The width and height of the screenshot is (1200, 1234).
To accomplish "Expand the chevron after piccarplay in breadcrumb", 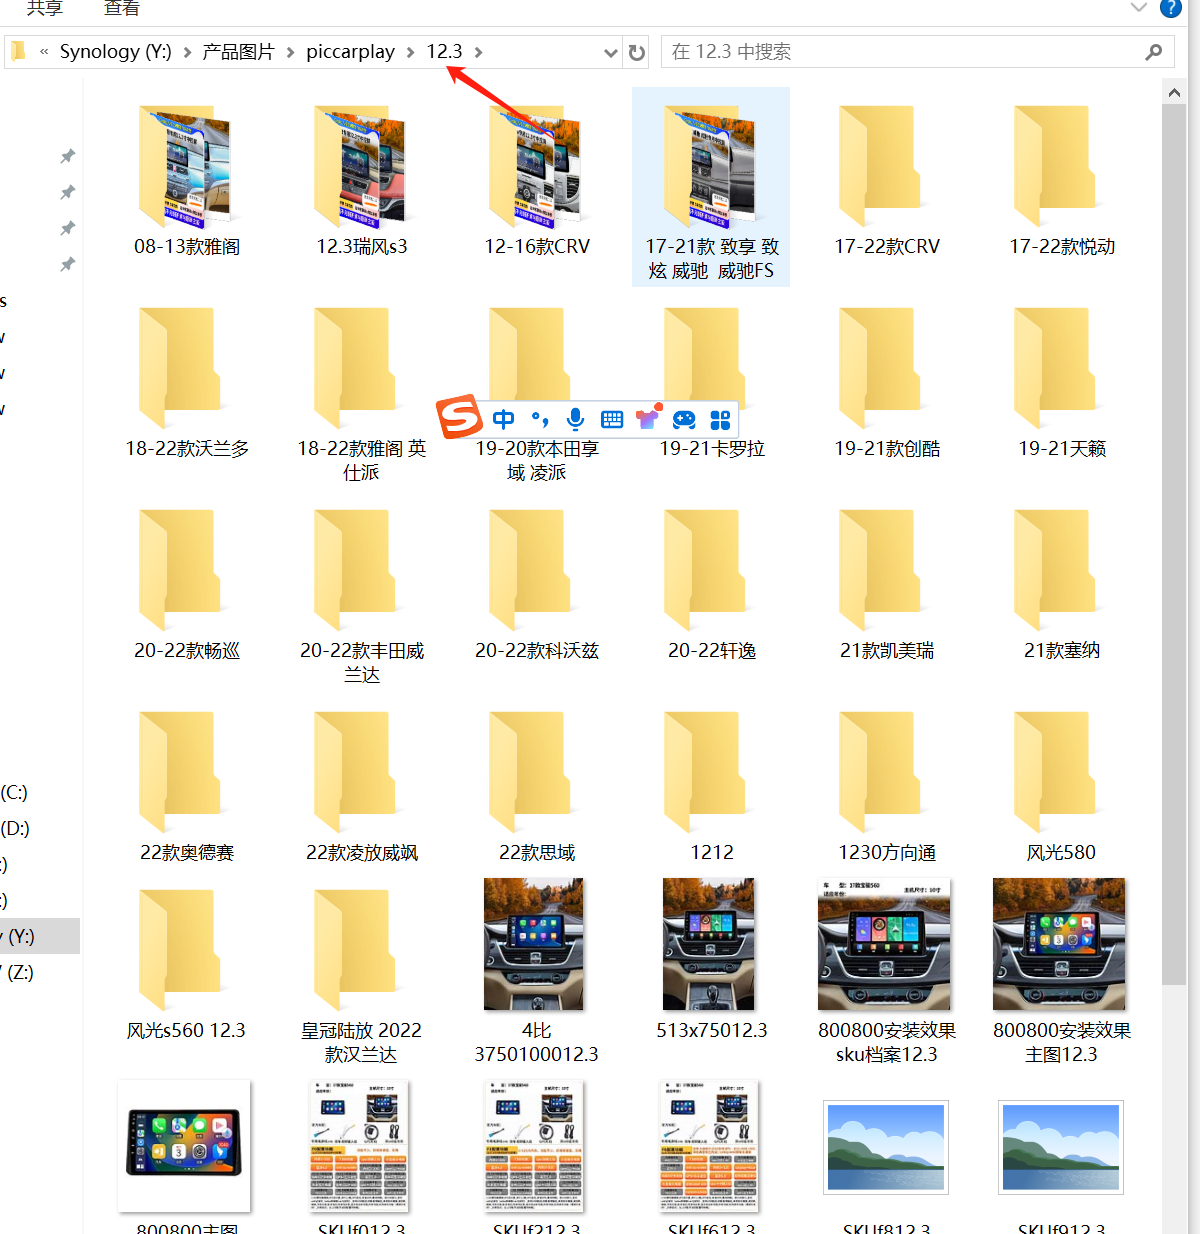I will tap(410, 52).
